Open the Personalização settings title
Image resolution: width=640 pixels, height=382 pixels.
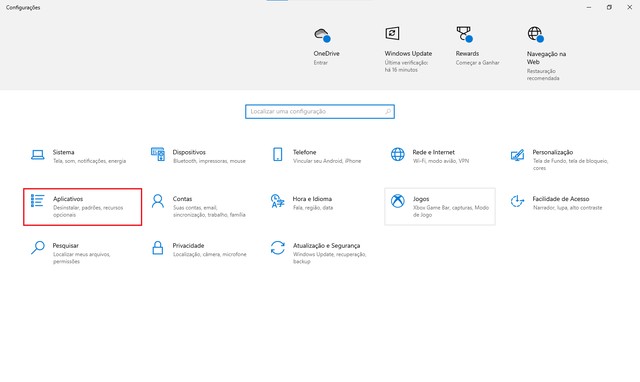point(553,152)
